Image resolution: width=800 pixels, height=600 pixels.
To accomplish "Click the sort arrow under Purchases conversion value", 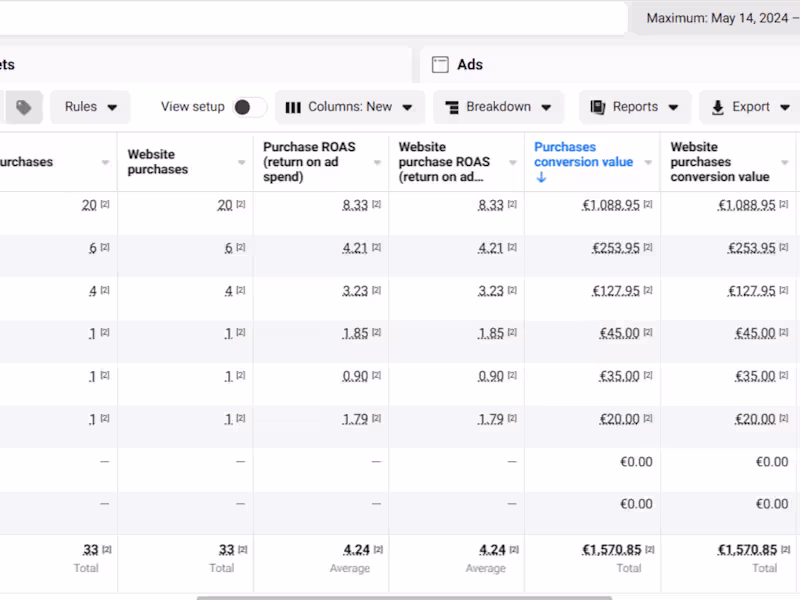I will click(541, 178).
